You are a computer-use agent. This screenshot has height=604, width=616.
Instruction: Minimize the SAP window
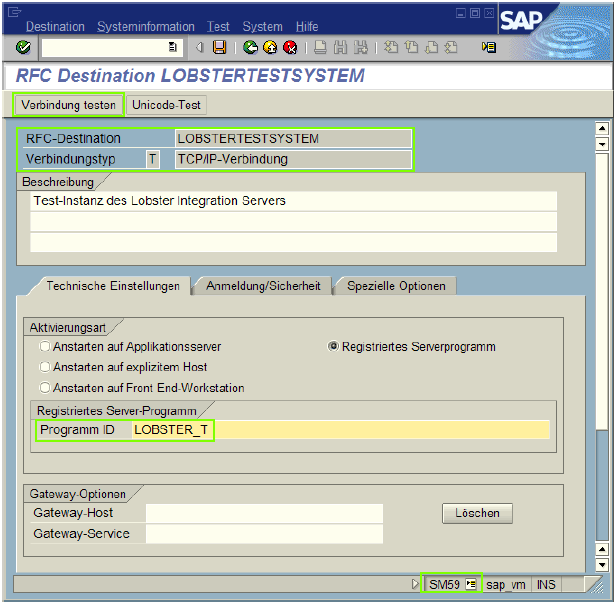point(461,13)
